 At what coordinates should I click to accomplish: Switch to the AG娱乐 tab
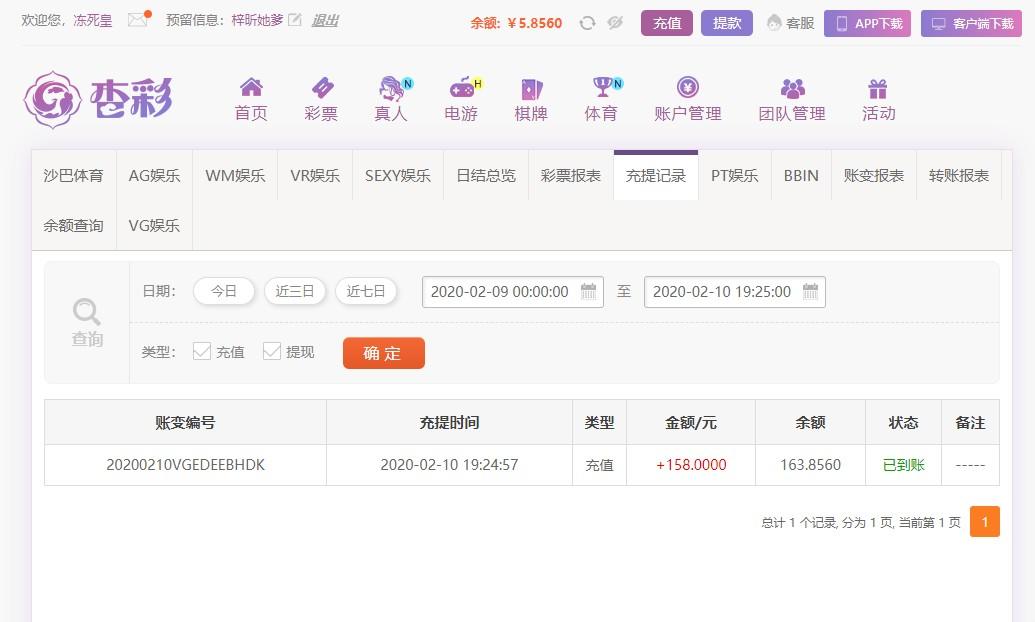(154, 174)
